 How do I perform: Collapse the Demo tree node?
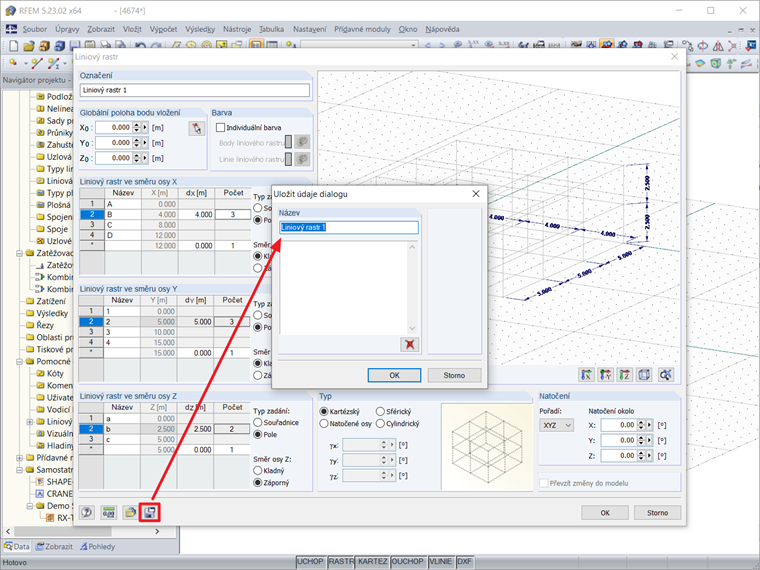(x=30, y=506)
